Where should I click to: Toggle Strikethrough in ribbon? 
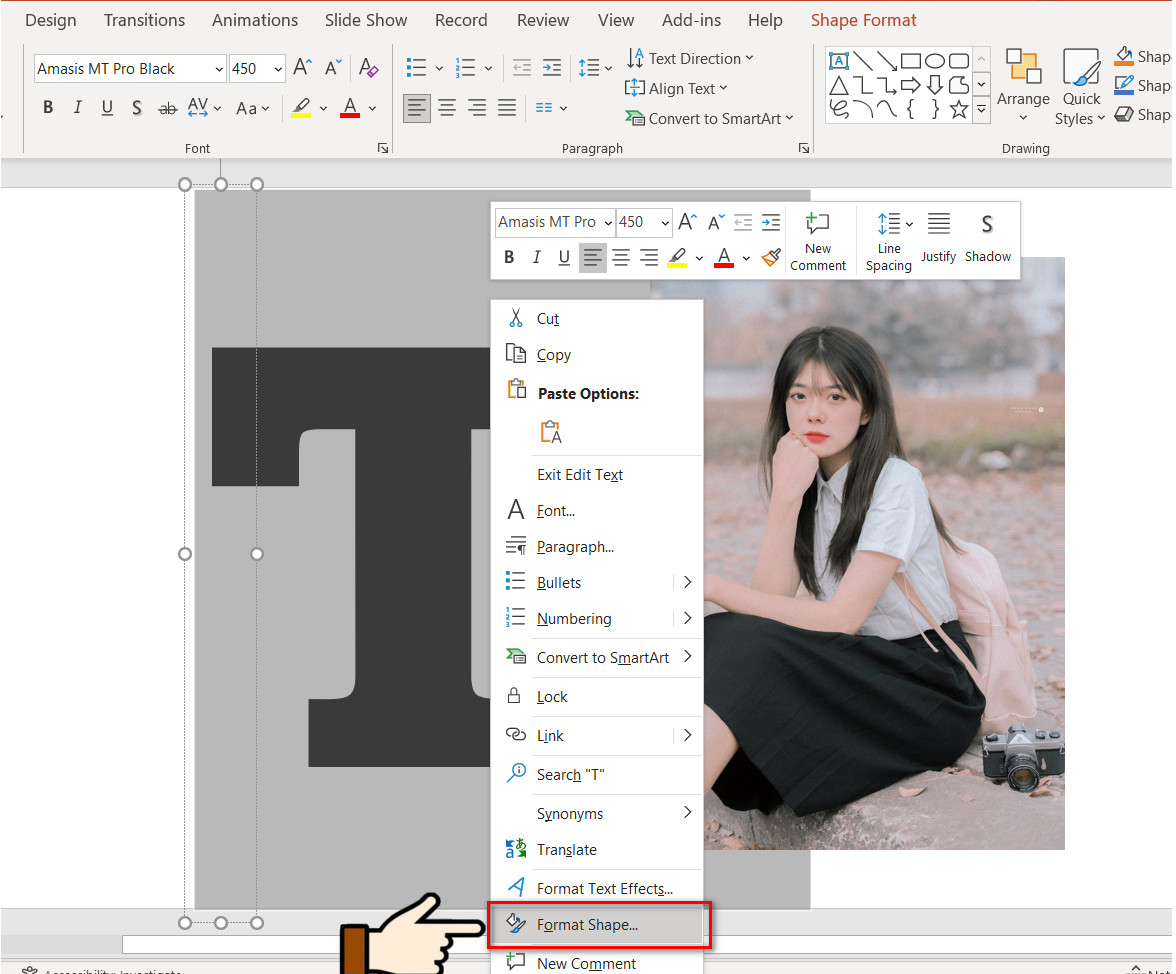(167, 109)
